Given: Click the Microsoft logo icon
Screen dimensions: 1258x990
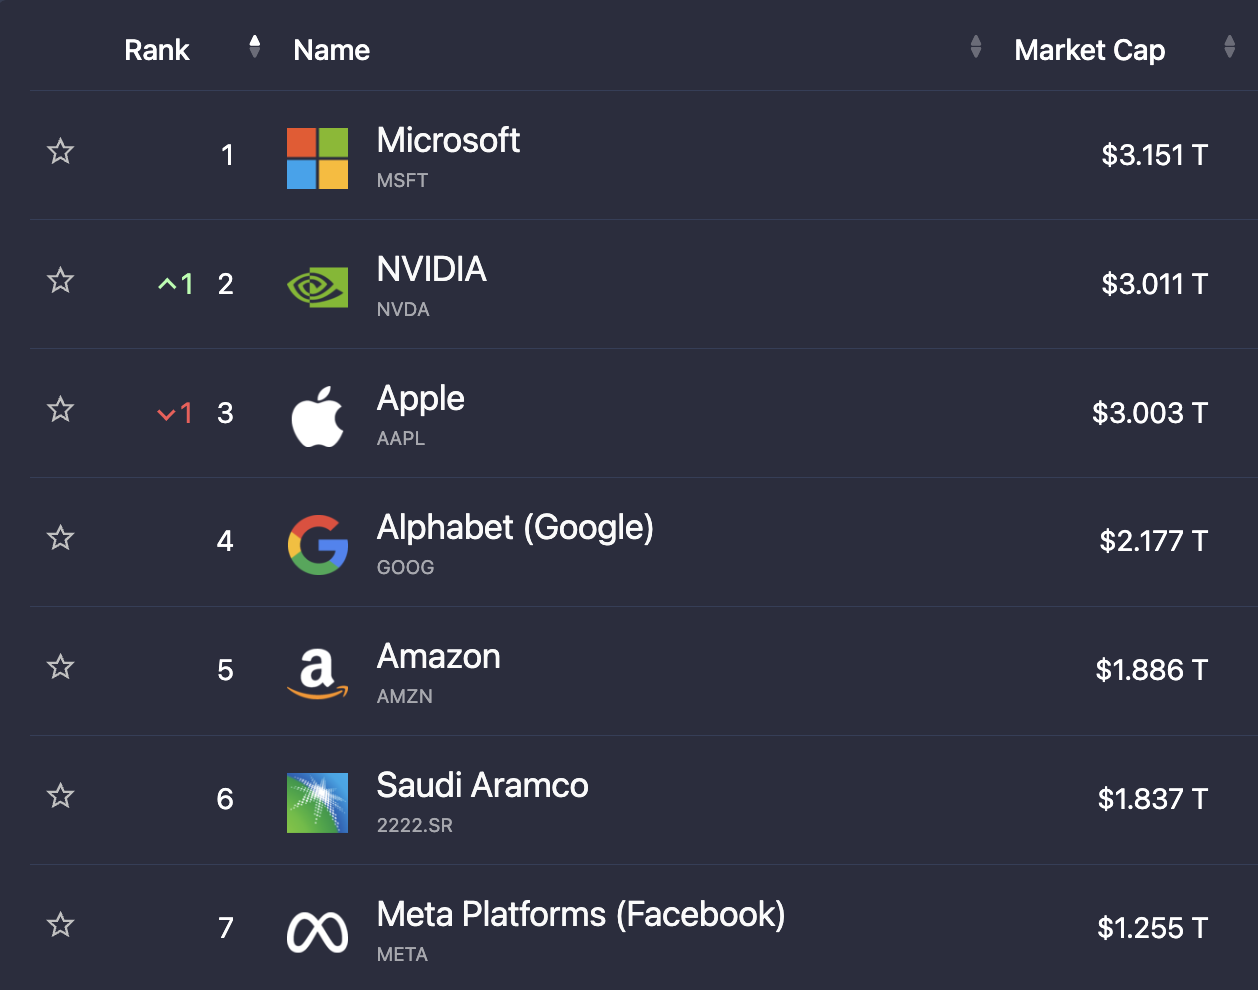Looking at the screenshot, I should tap(317, 156).
